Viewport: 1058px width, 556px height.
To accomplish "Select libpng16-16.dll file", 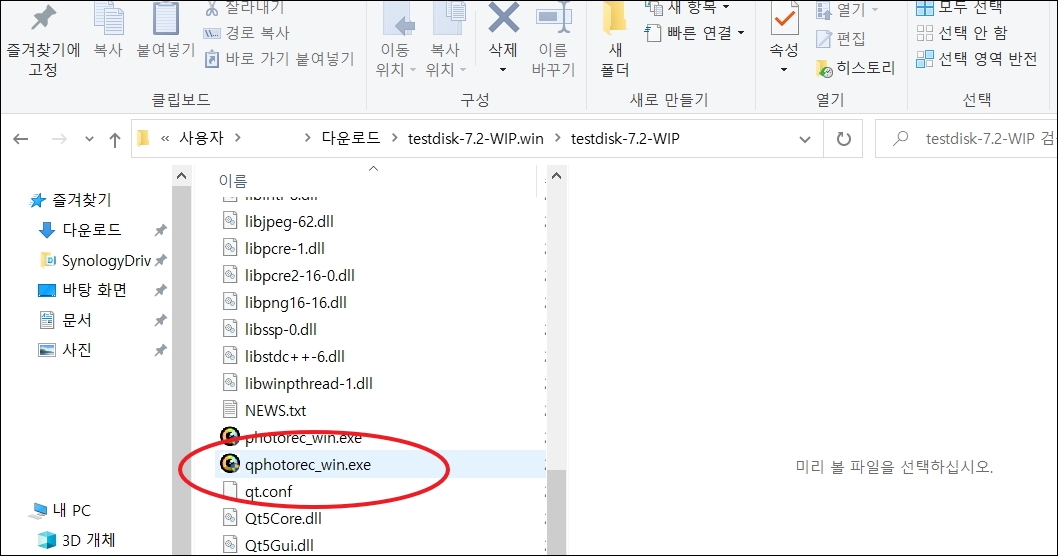I will click(x=295, y=302).
